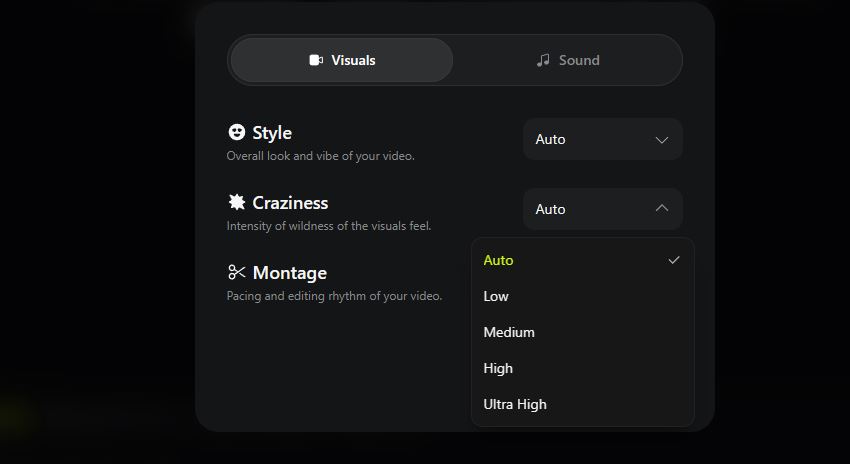Click the Craziness field showing Auto
This screenshot has width=850, height=464.
[590, 209]
